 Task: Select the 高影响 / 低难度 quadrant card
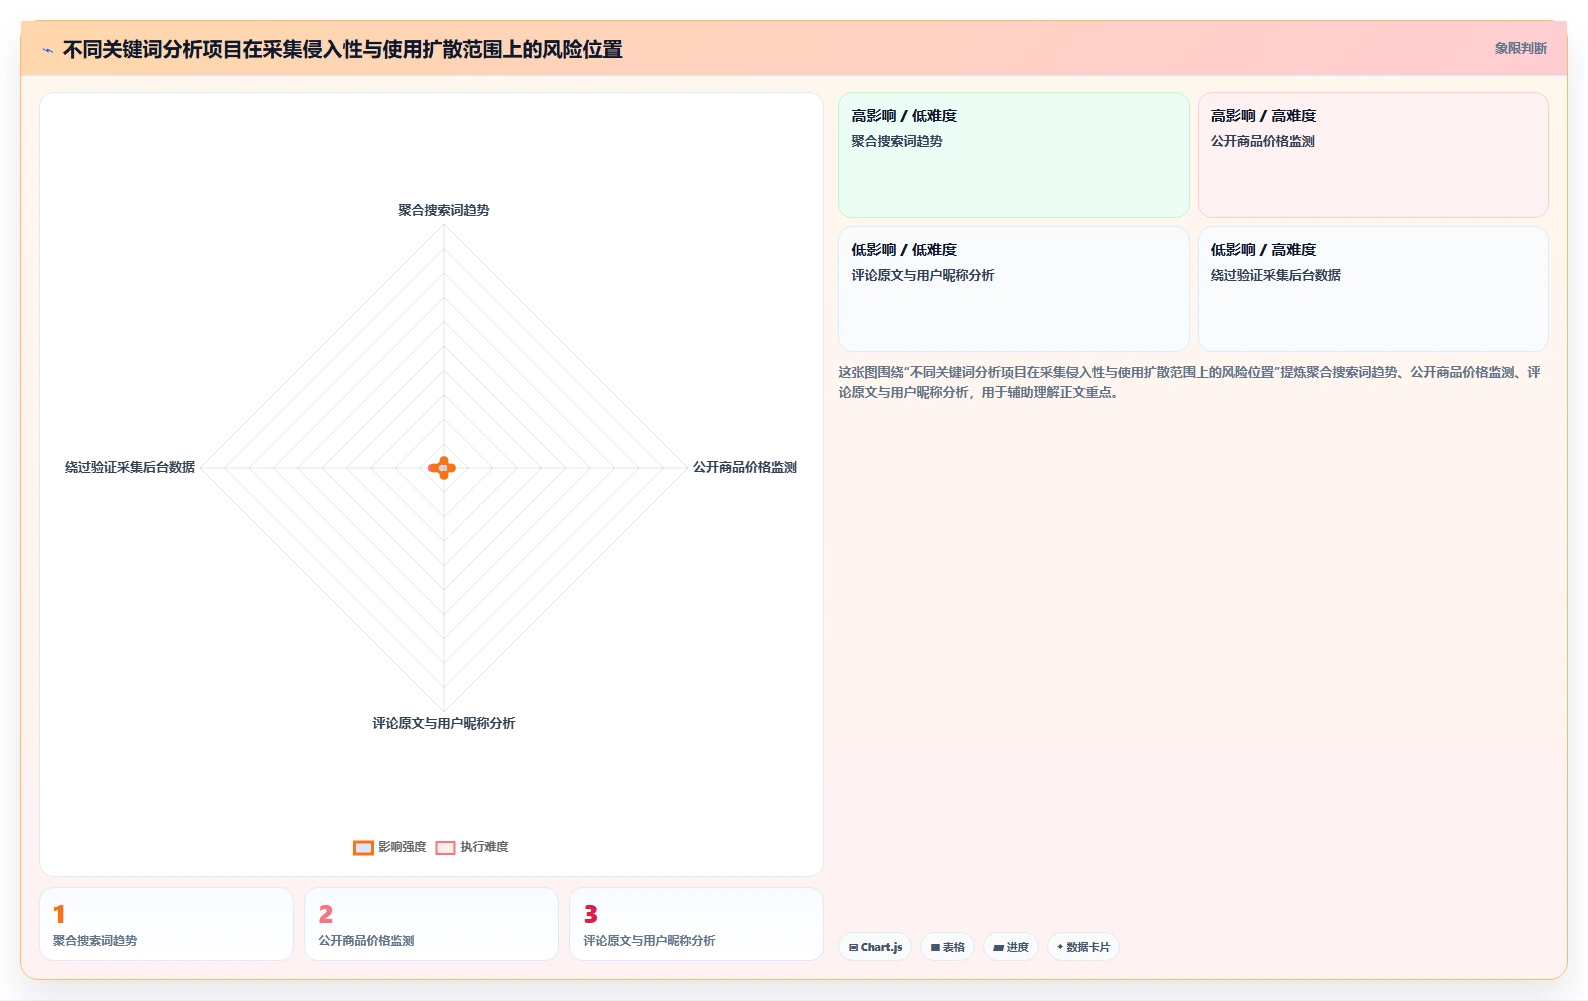pyautogui.click(x=1014, y=155)
